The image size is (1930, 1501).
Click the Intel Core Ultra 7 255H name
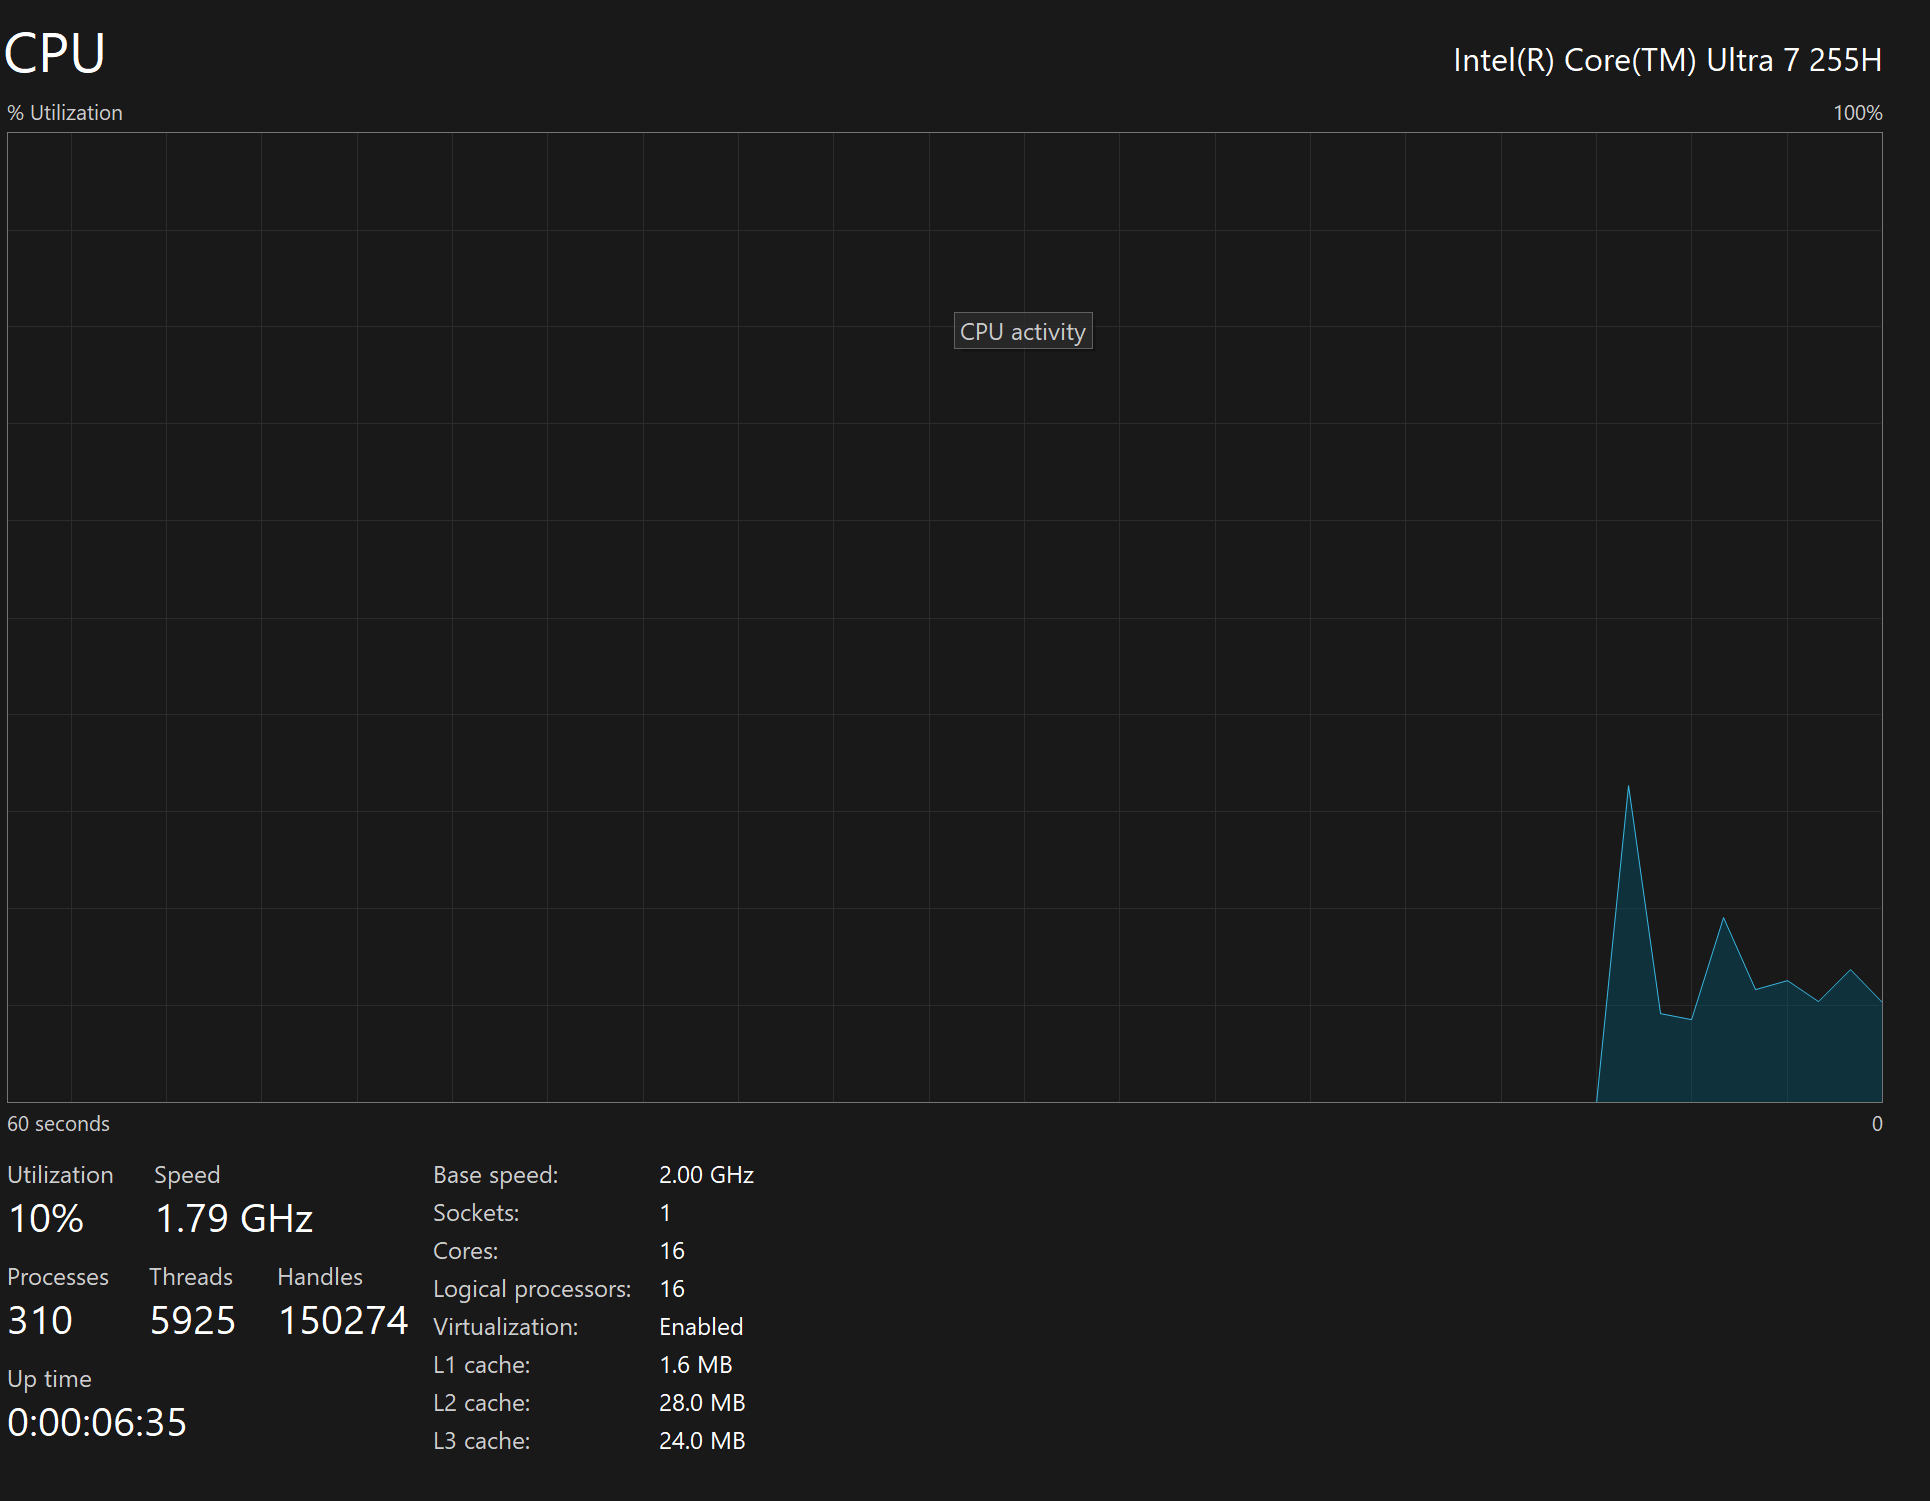point(1667,60)
